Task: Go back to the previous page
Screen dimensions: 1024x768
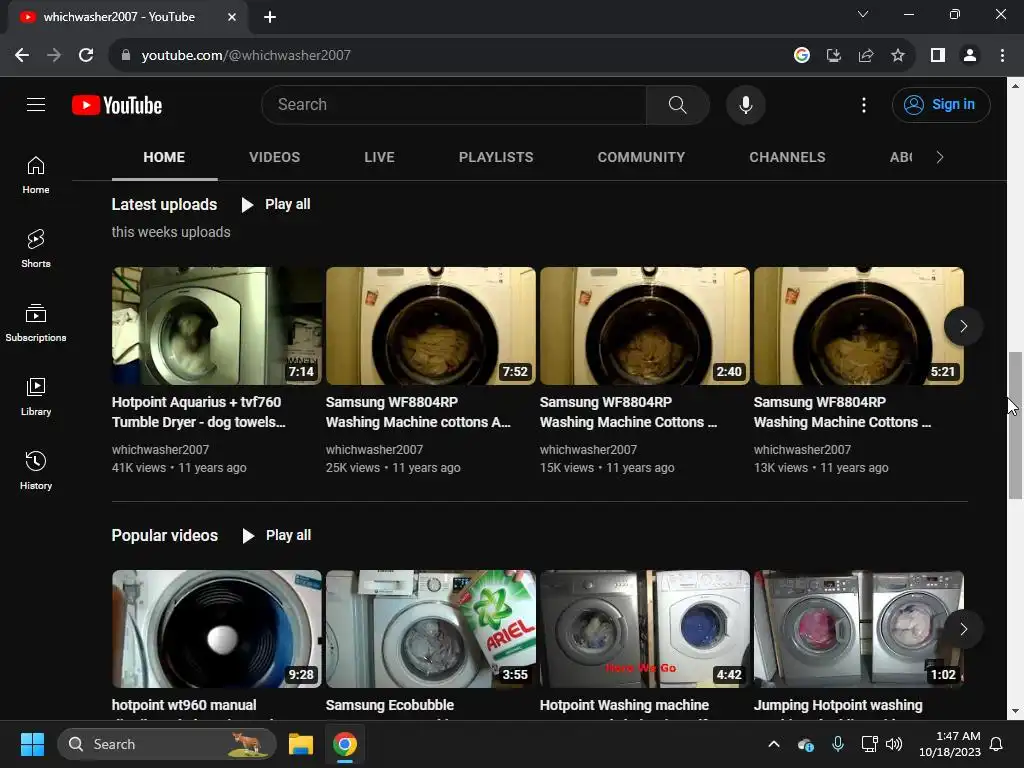Action: click(22, 55)
